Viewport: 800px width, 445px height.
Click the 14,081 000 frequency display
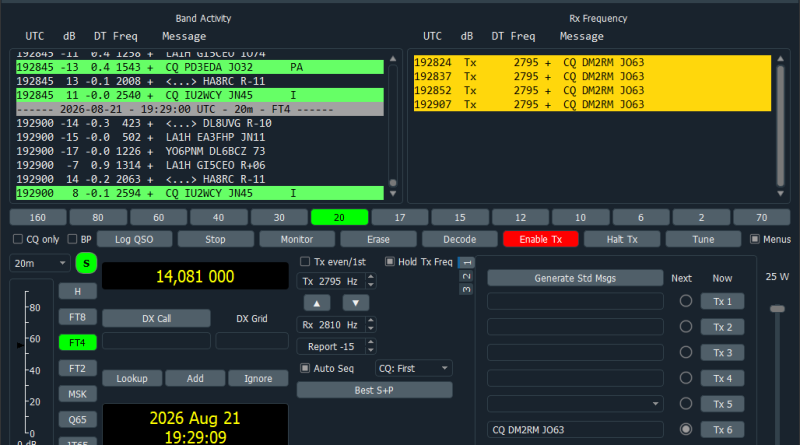tap(195, 276)
